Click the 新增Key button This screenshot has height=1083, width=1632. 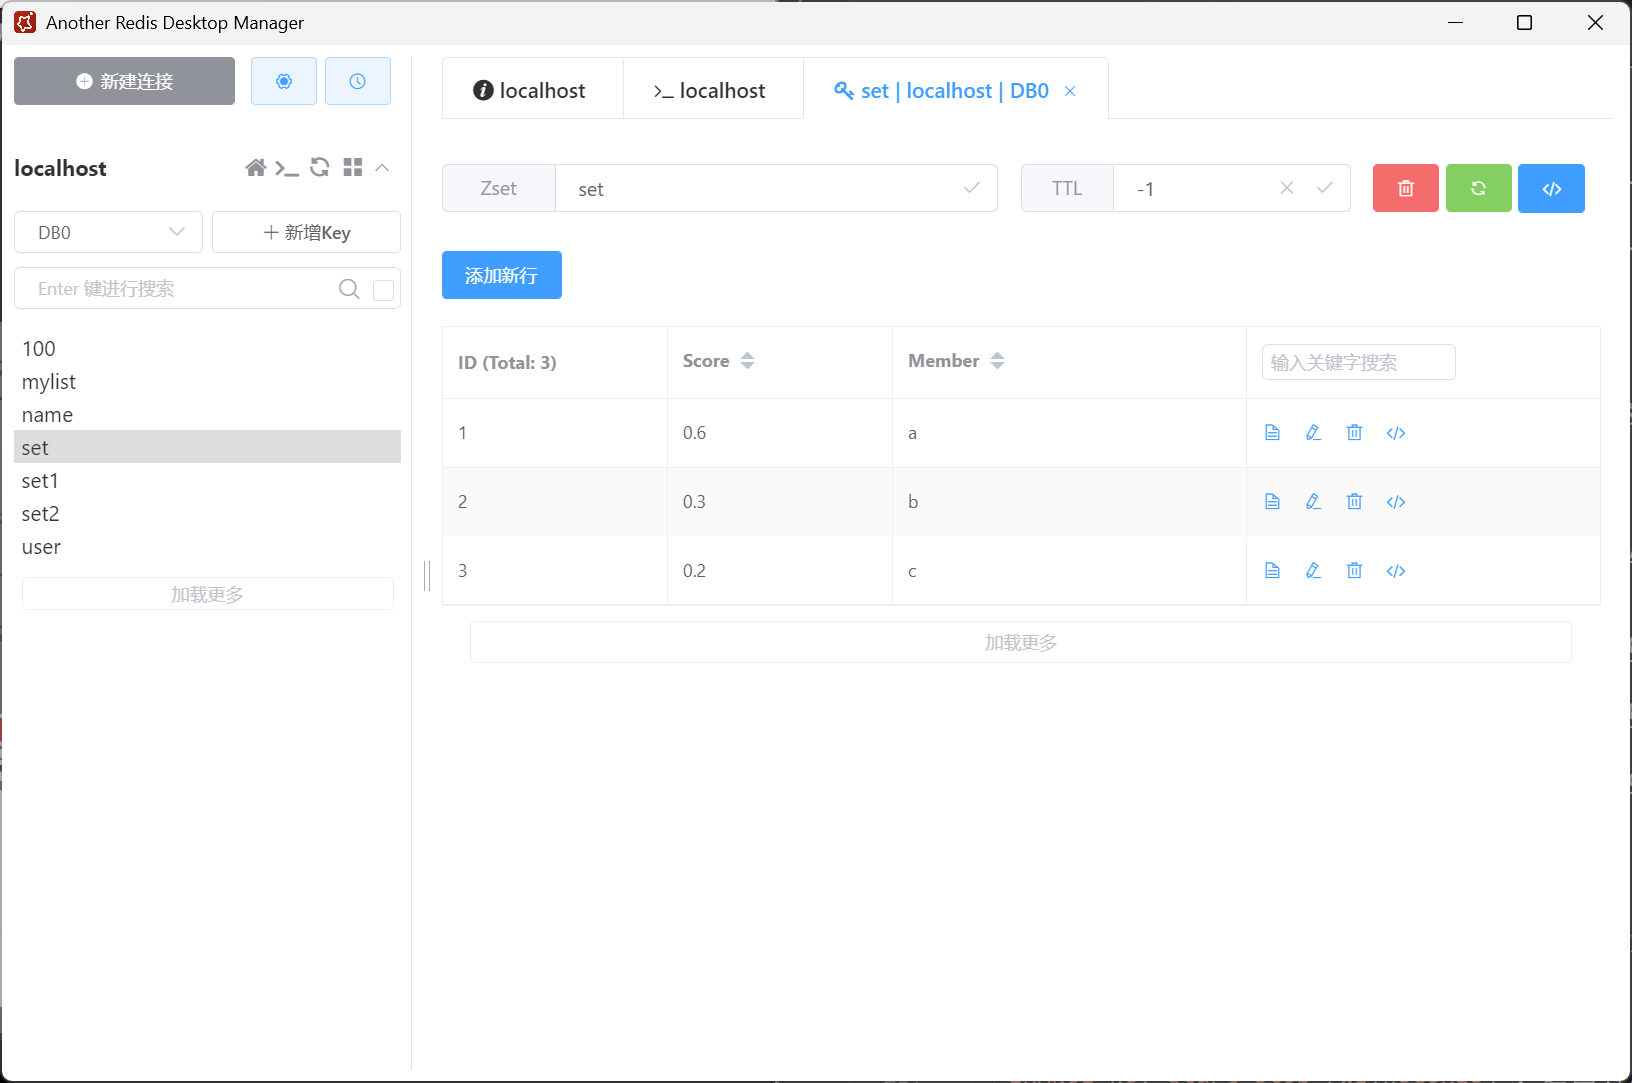306,232
